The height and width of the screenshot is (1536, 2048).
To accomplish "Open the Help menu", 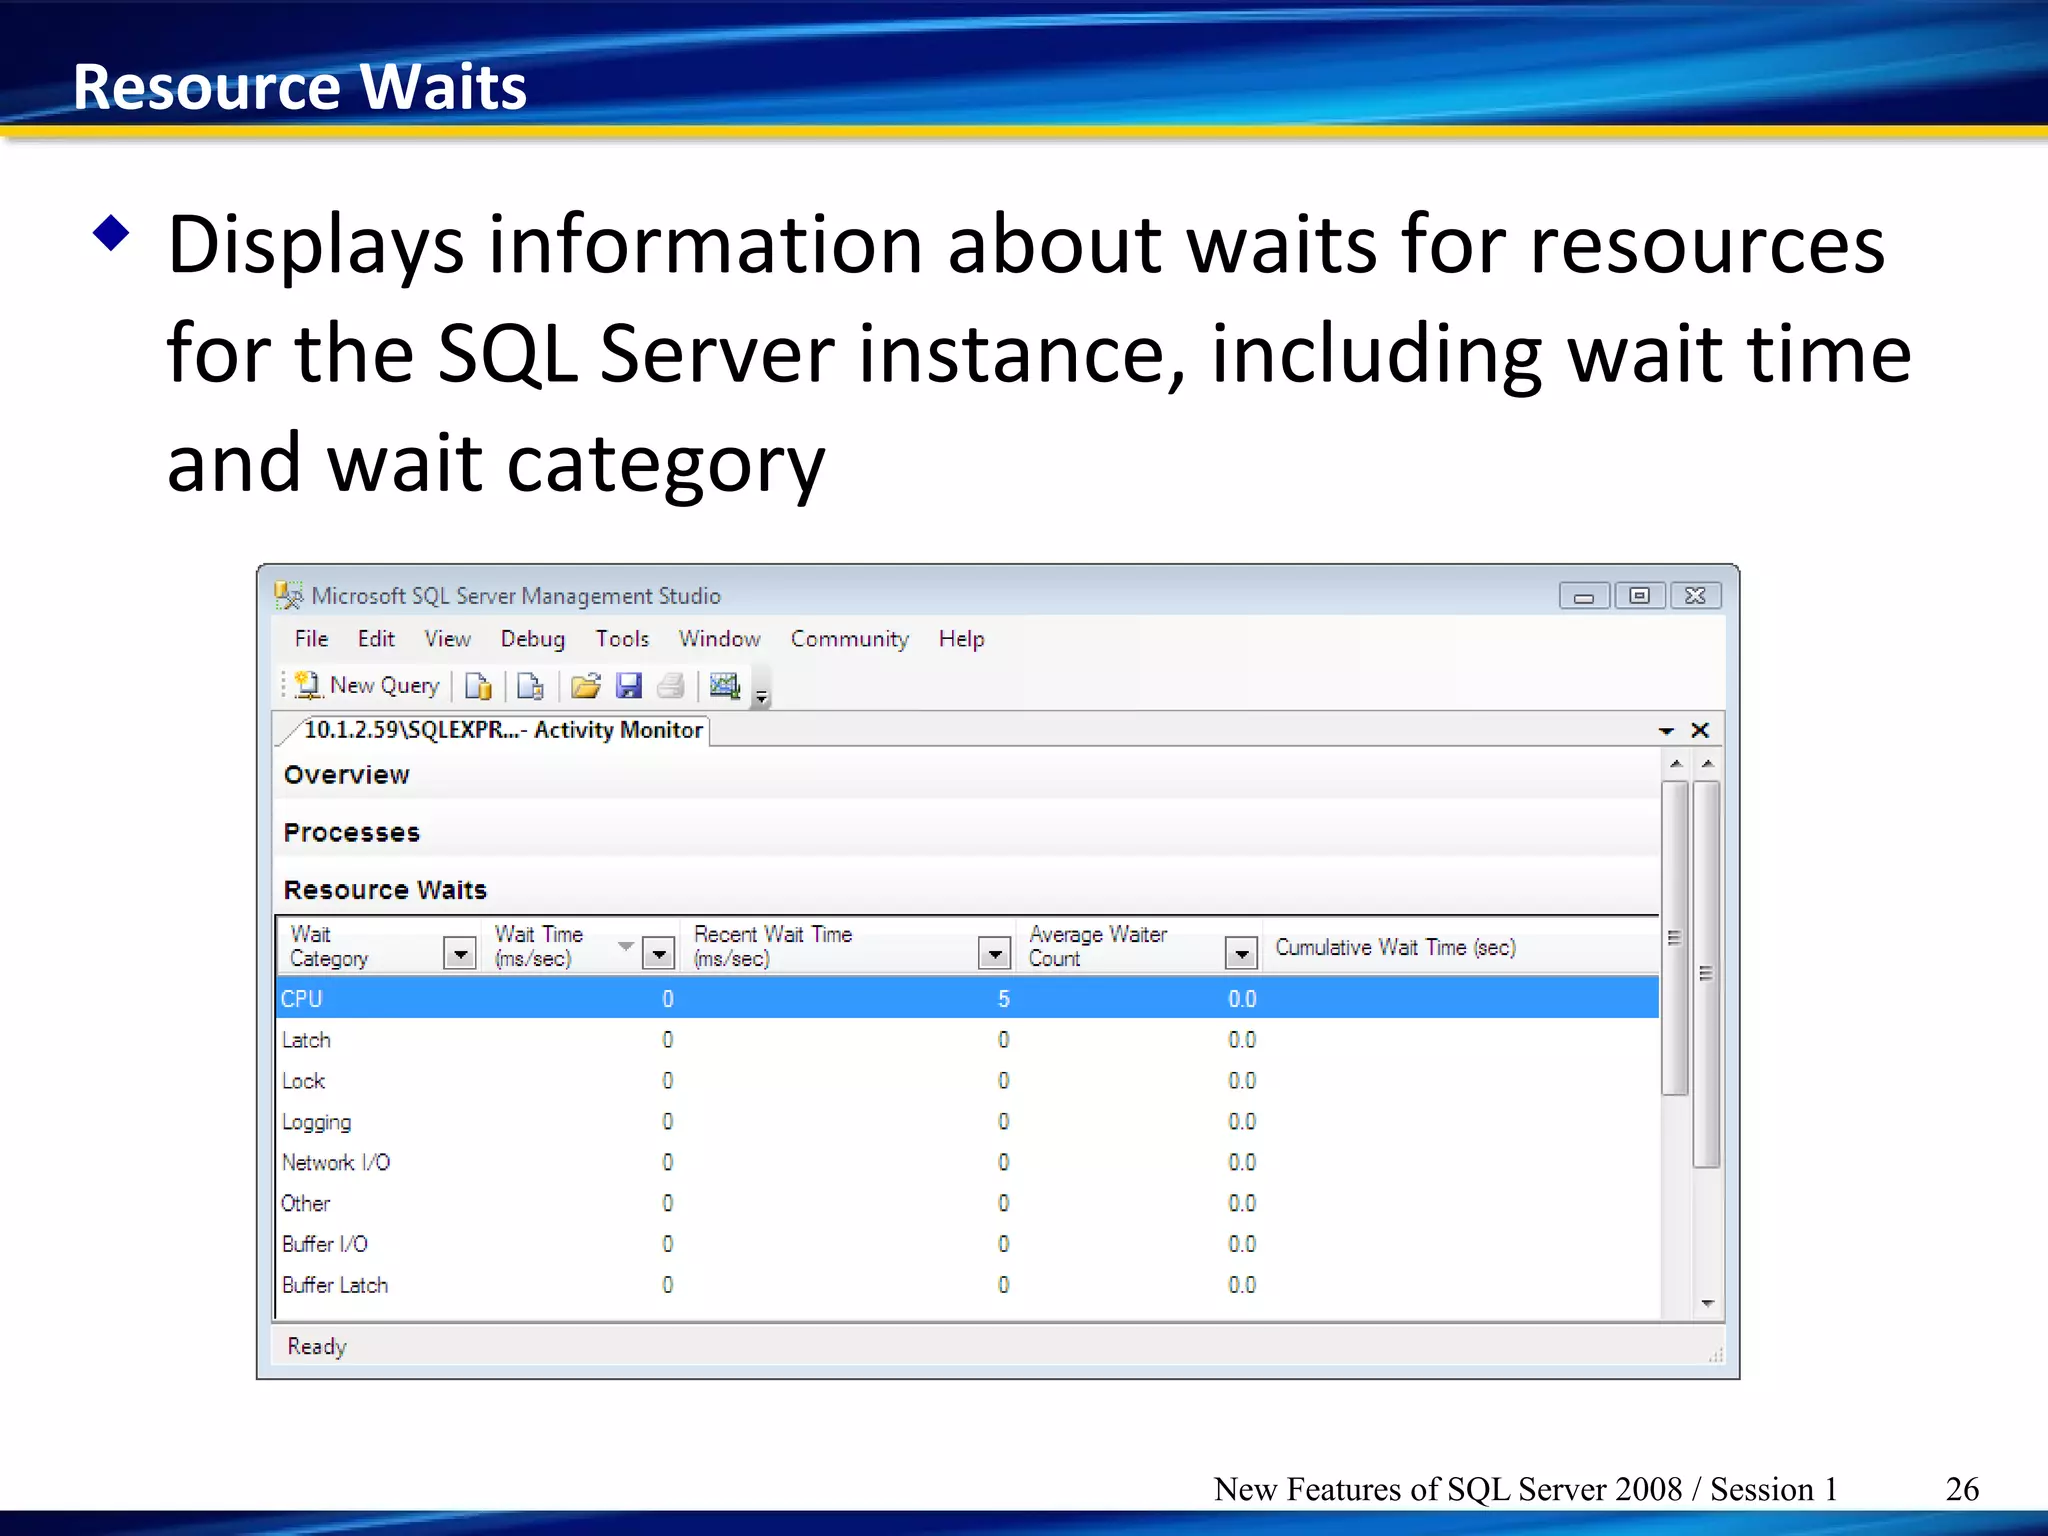I will pyautogui.click(x=961, y=639).
